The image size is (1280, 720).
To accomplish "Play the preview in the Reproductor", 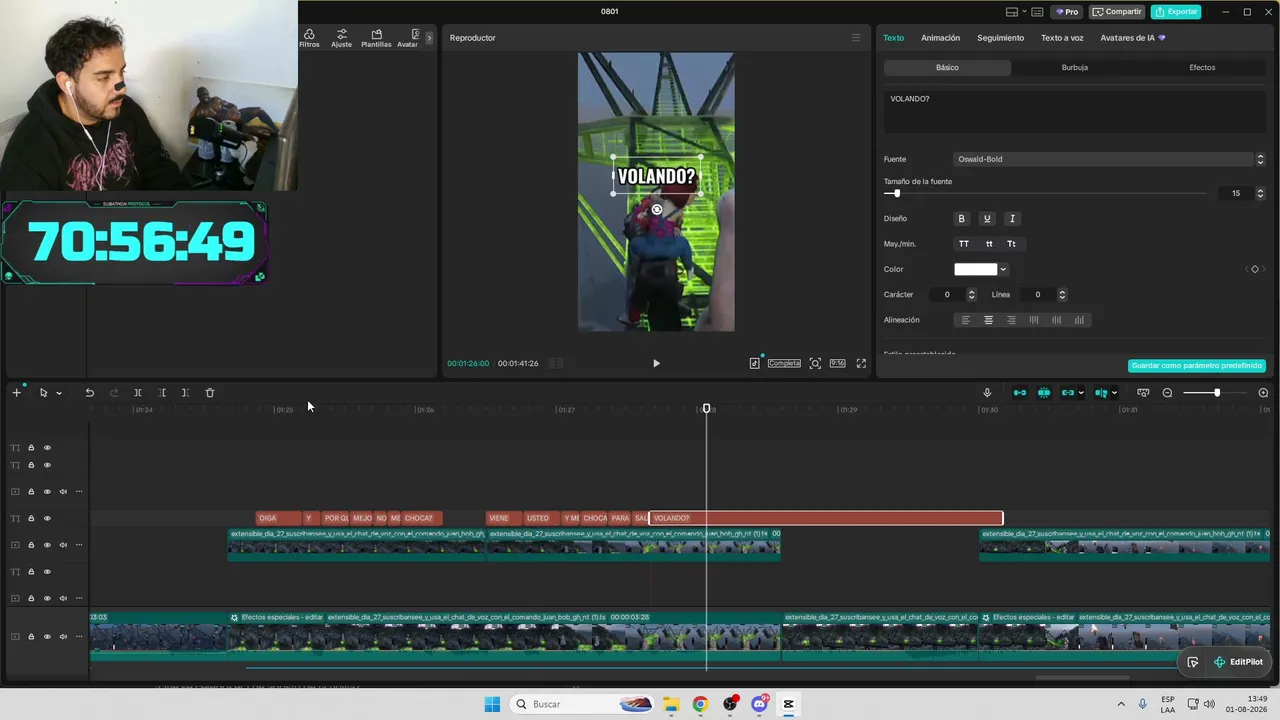I will [656, 364].
